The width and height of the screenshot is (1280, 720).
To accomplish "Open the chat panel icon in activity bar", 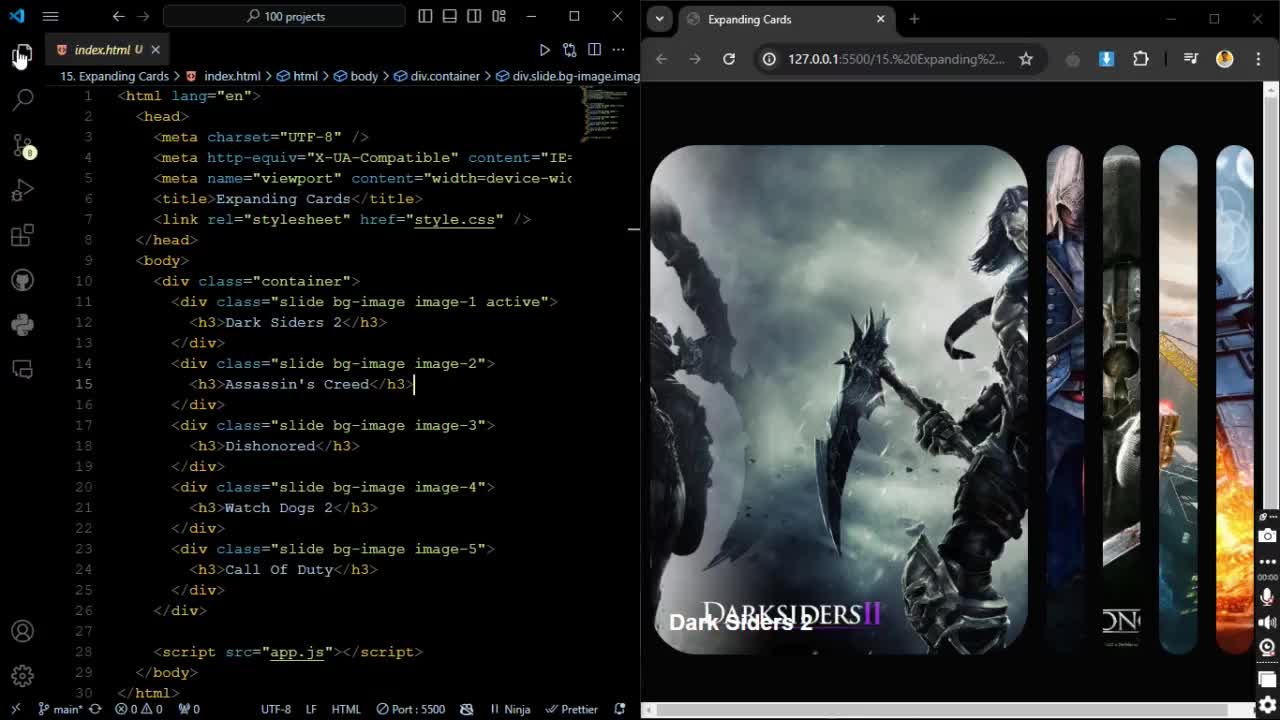I will (x=22, y=369).
